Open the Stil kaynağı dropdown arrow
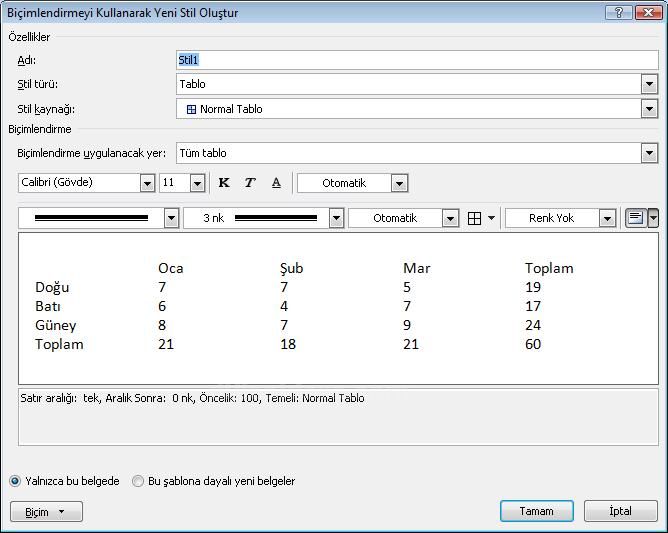 (x=649, y=109)
